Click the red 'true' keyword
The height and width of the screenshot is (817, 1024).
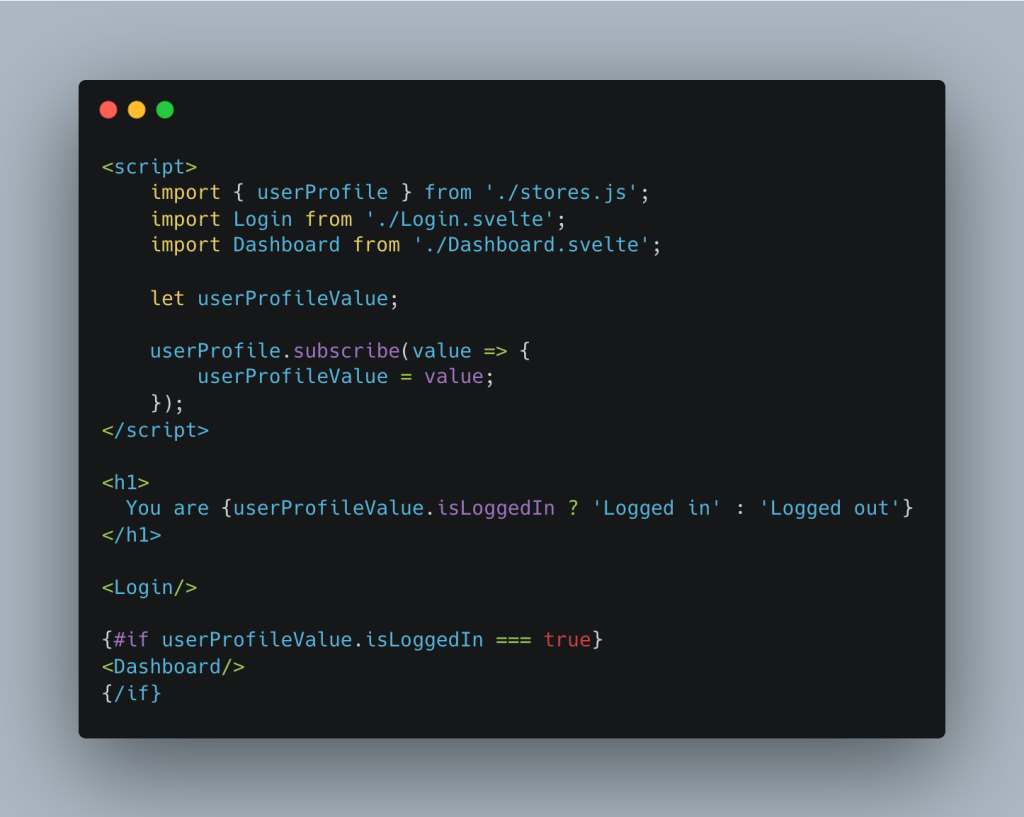point(567,640)
